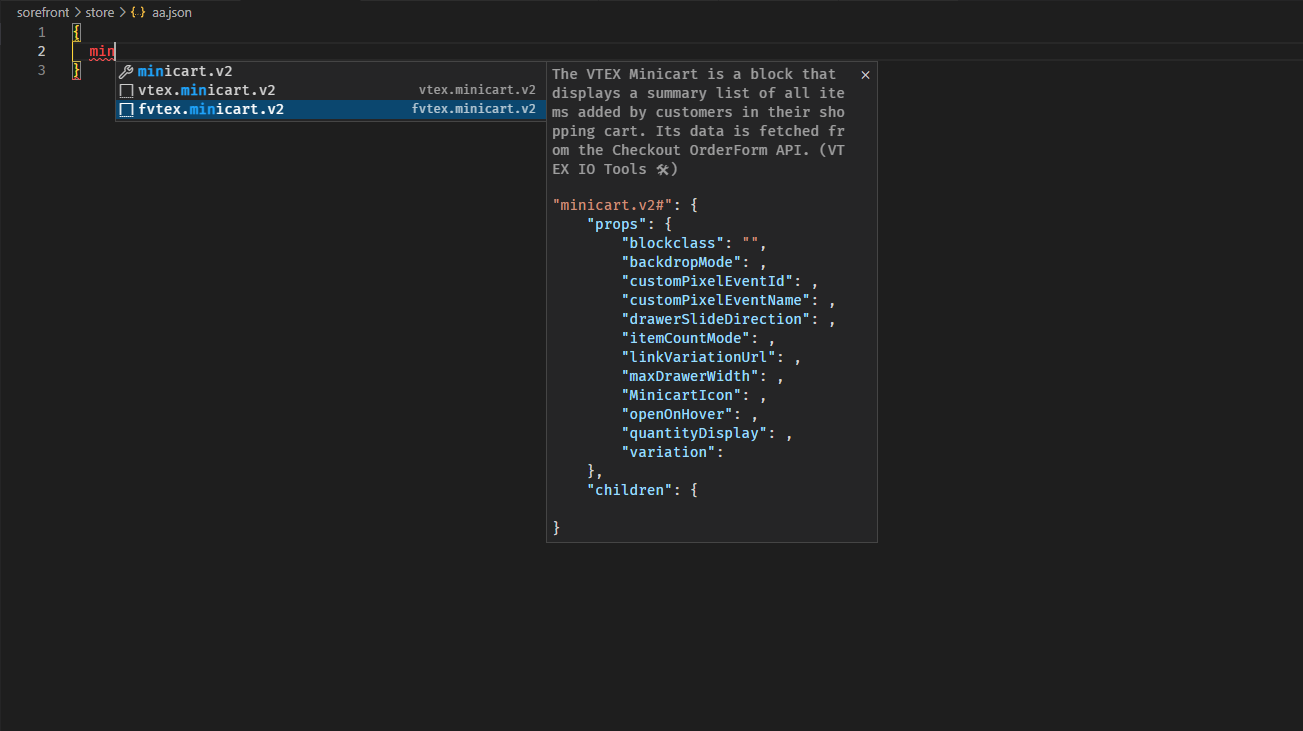The image size is (1303, 731).
Task: Click line number 3 in gutter
Action: click(x=41, y=70)
